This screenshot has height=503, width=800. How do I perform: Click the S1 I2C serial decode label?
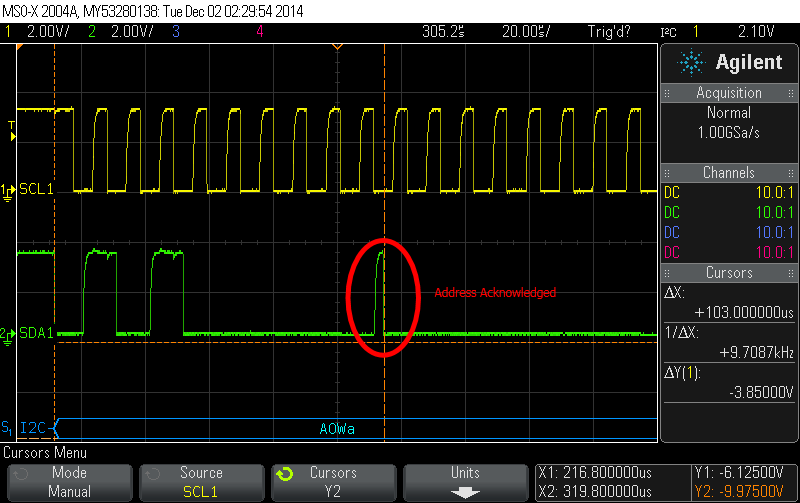(x=24, y=428)
